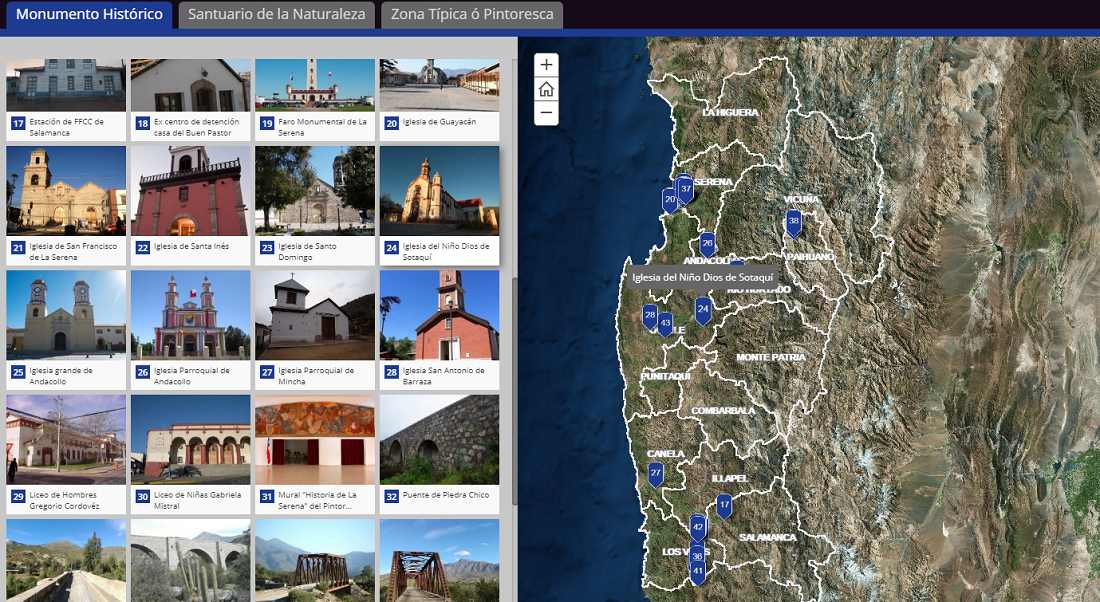
Task: Click map marker 17 near Illapel
Action: tap(724, 504)
